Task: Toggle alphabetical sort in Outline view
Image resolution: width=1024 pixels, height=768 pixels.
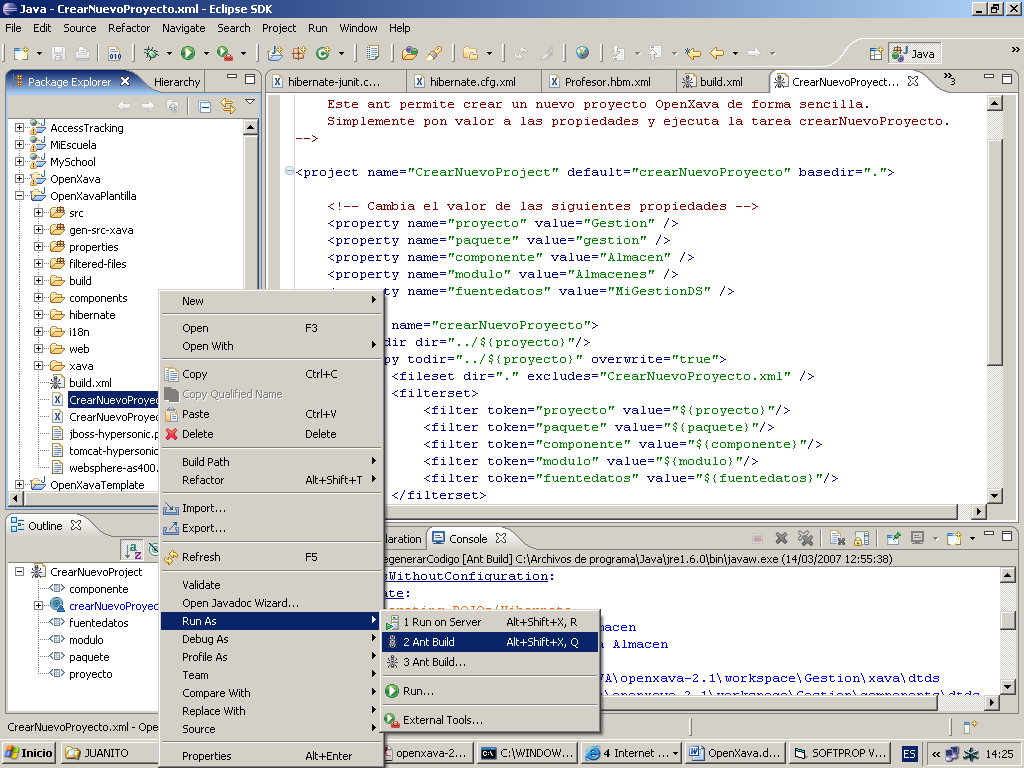Action: point(132,549)
